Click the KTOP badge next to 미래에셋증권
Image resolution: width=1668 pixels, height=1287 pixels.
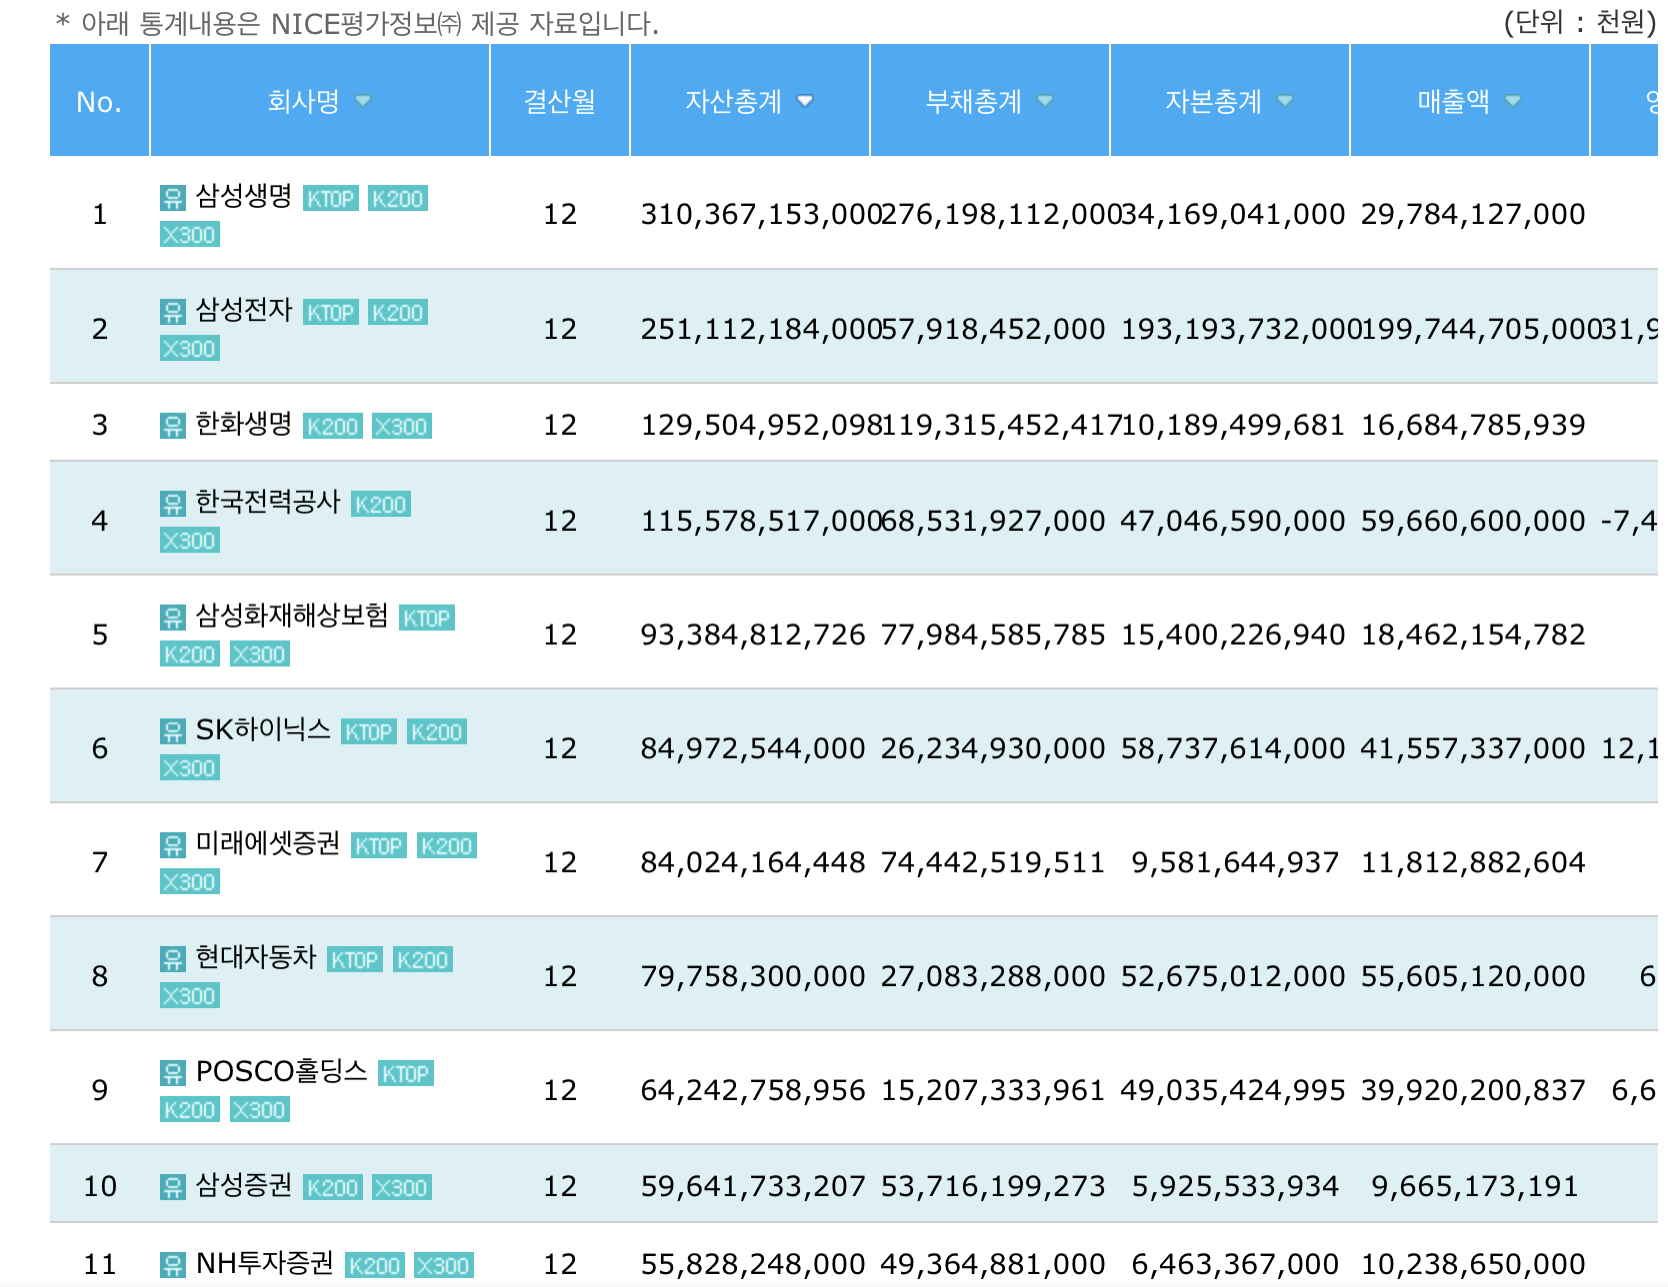click(x=379, y=847)
